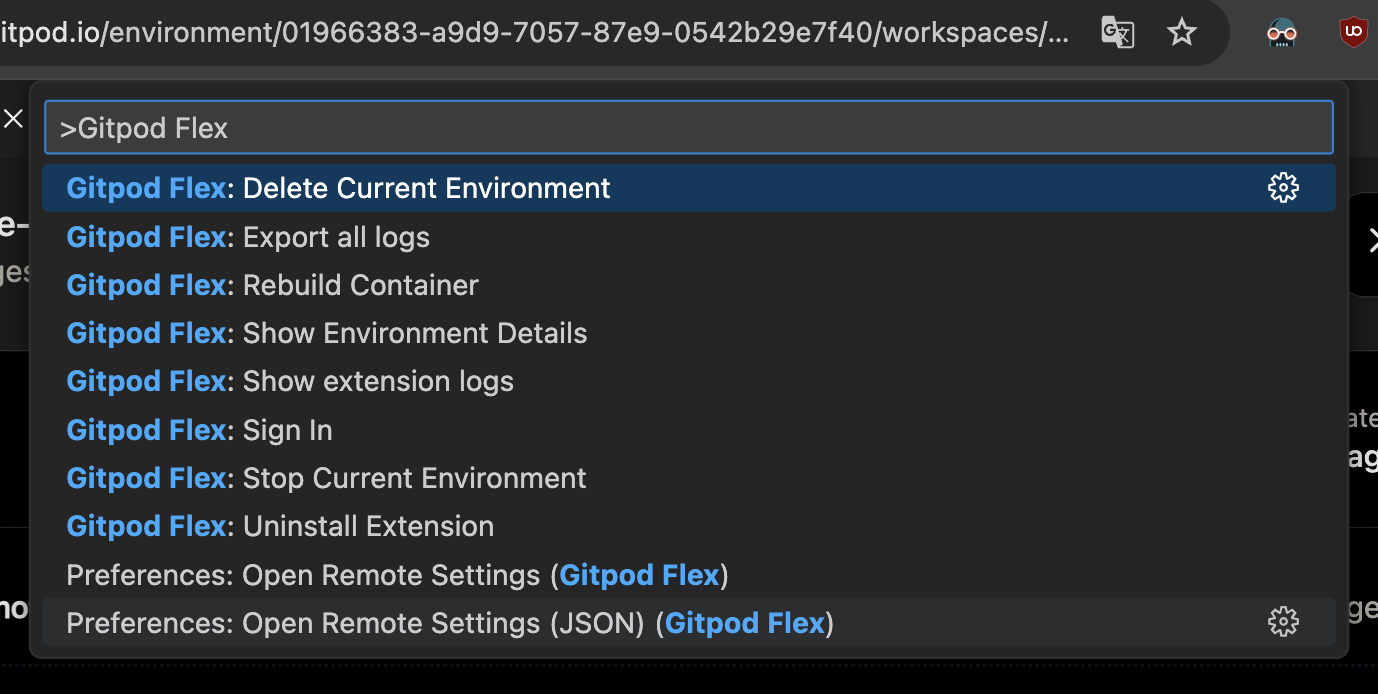Bookmark the page with the star icon
The width and height of the screenshot is (1378, 694).
(1182, 33)
